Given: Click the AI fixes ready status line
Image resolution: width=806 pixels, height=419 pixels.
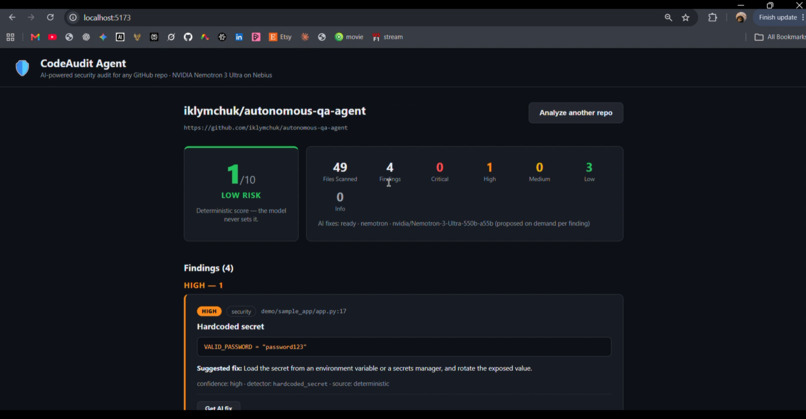Looking at the screenshot, I should [453, 224].
